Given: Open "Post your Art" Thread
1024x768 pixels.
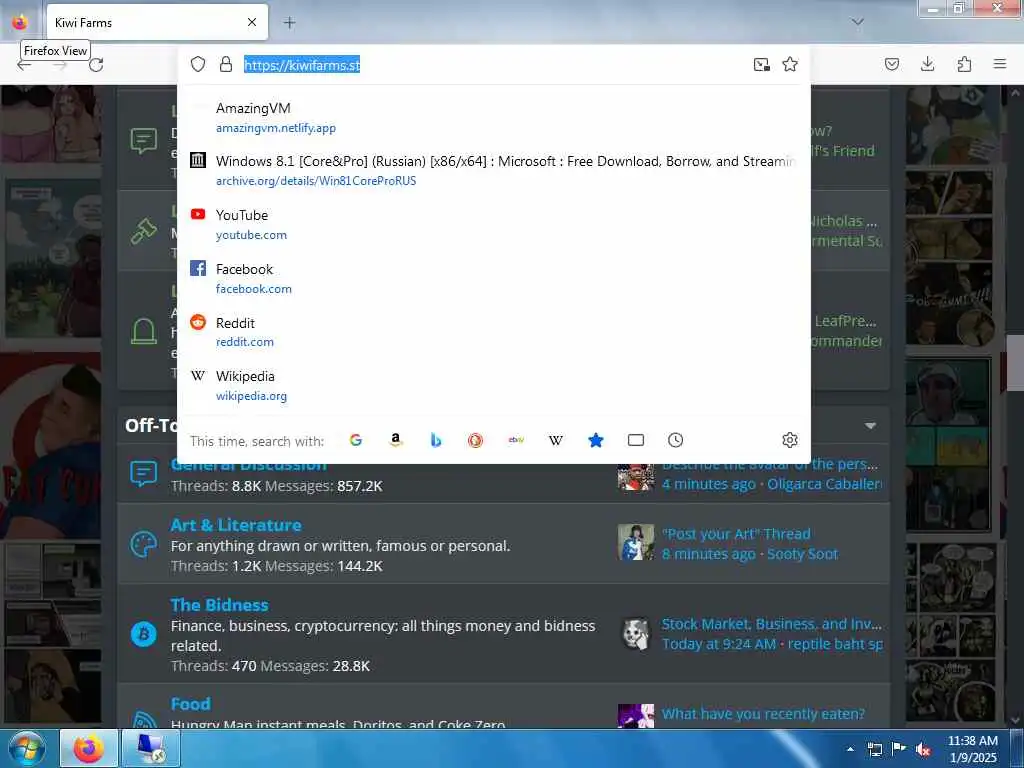Looking at the screenshot, I should pyautogui.click(x=736, y=534).
